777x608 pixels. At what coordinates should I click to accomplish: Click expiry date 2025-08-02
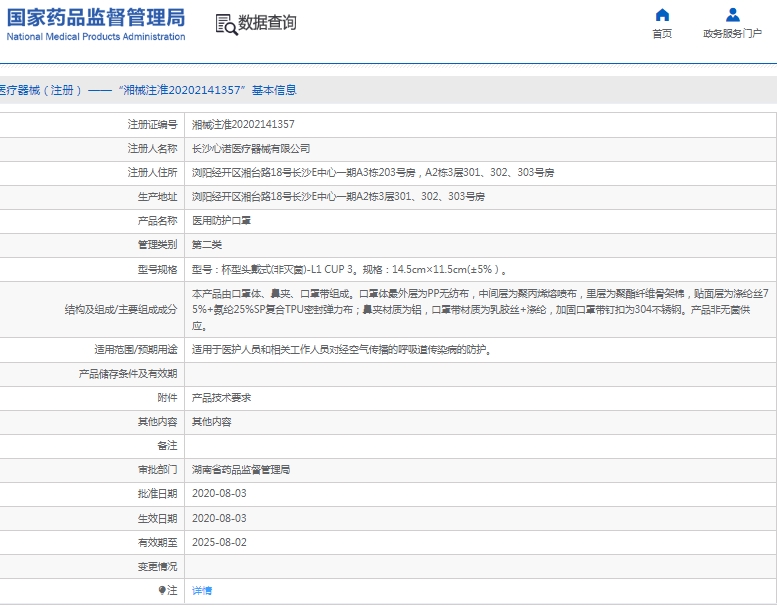click(x=219, y=542)
